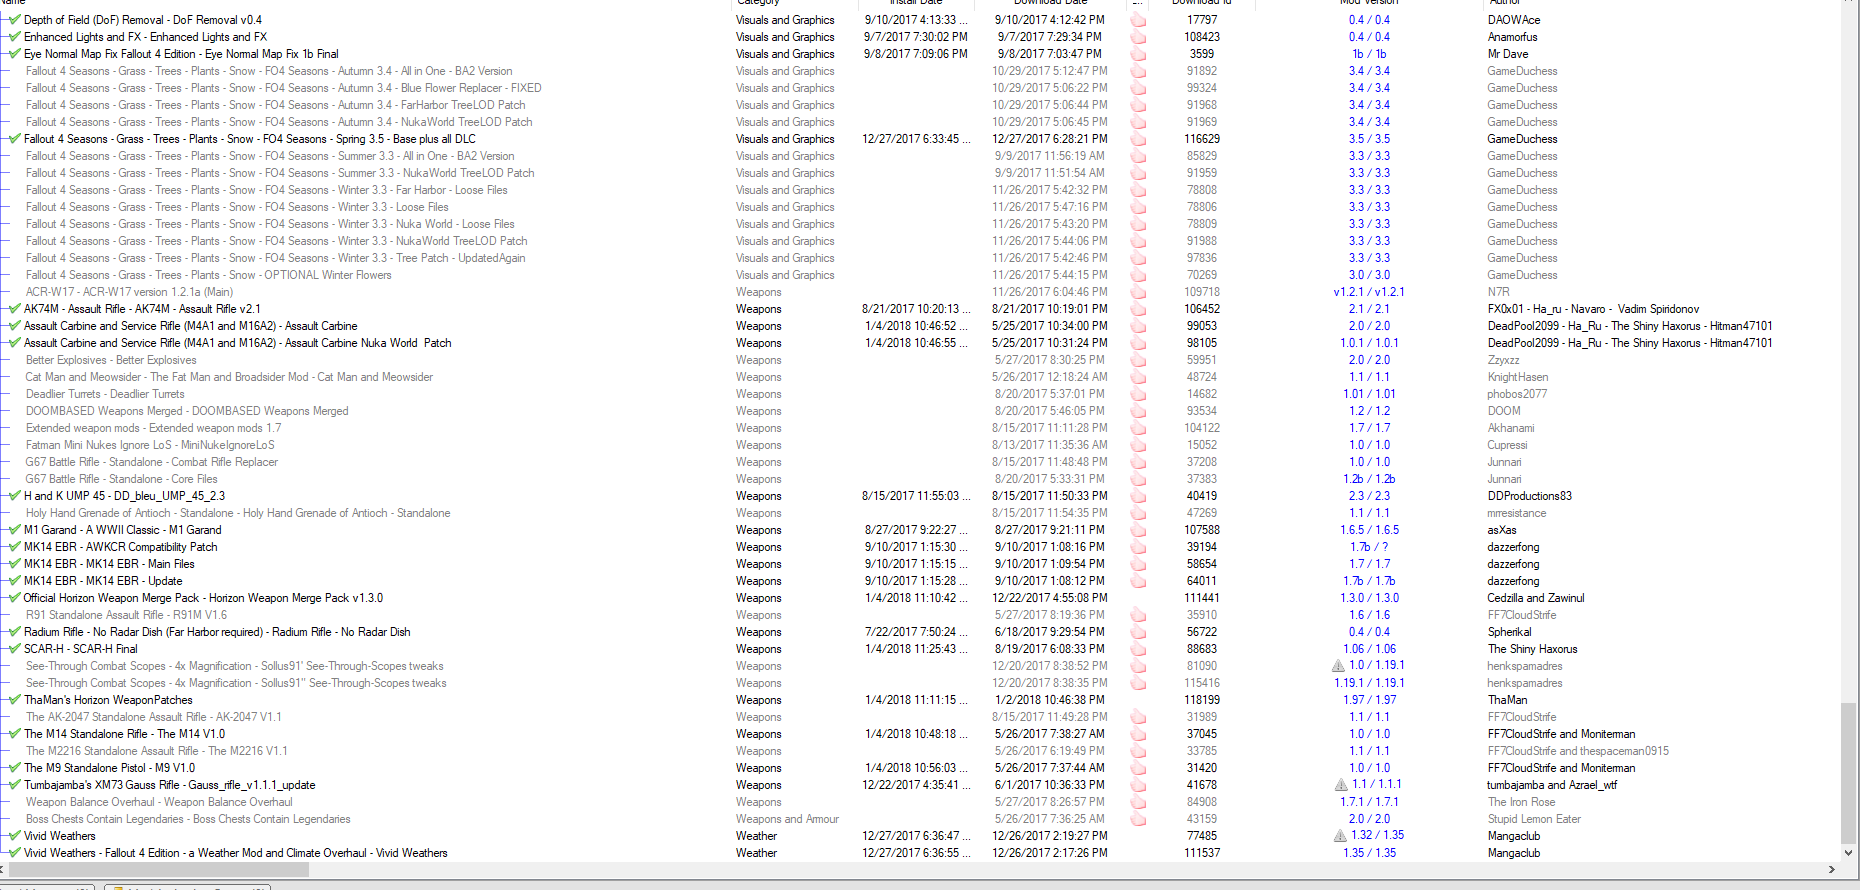
Task: Click the active checkmark for Official Horizon Weapon Merge Pack
Action: point(14,598)
